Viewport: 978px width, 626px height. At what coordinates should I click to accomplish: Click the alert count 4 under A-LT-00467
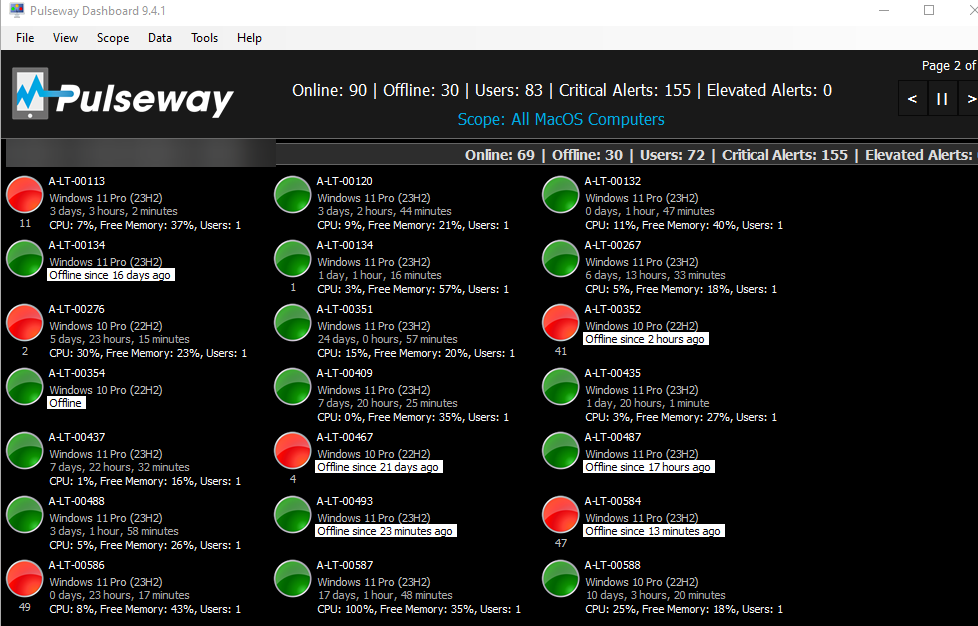(293, 479)
